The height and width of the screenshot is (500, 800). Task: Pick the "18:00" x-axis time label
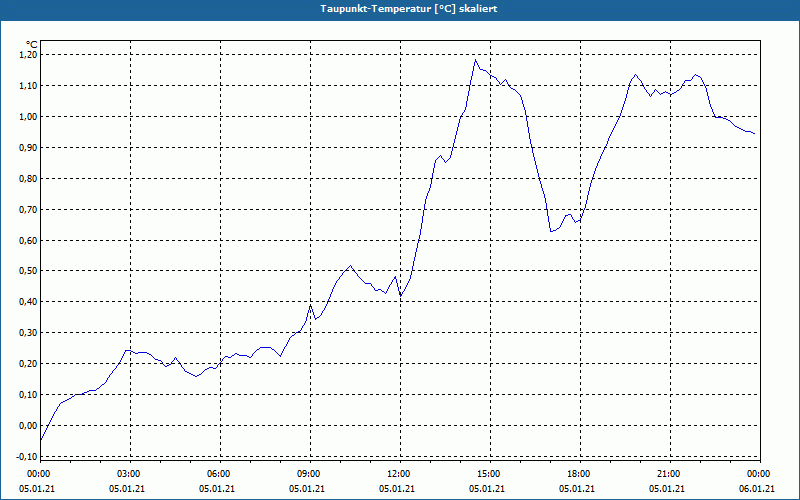click(x=577, y=474)
